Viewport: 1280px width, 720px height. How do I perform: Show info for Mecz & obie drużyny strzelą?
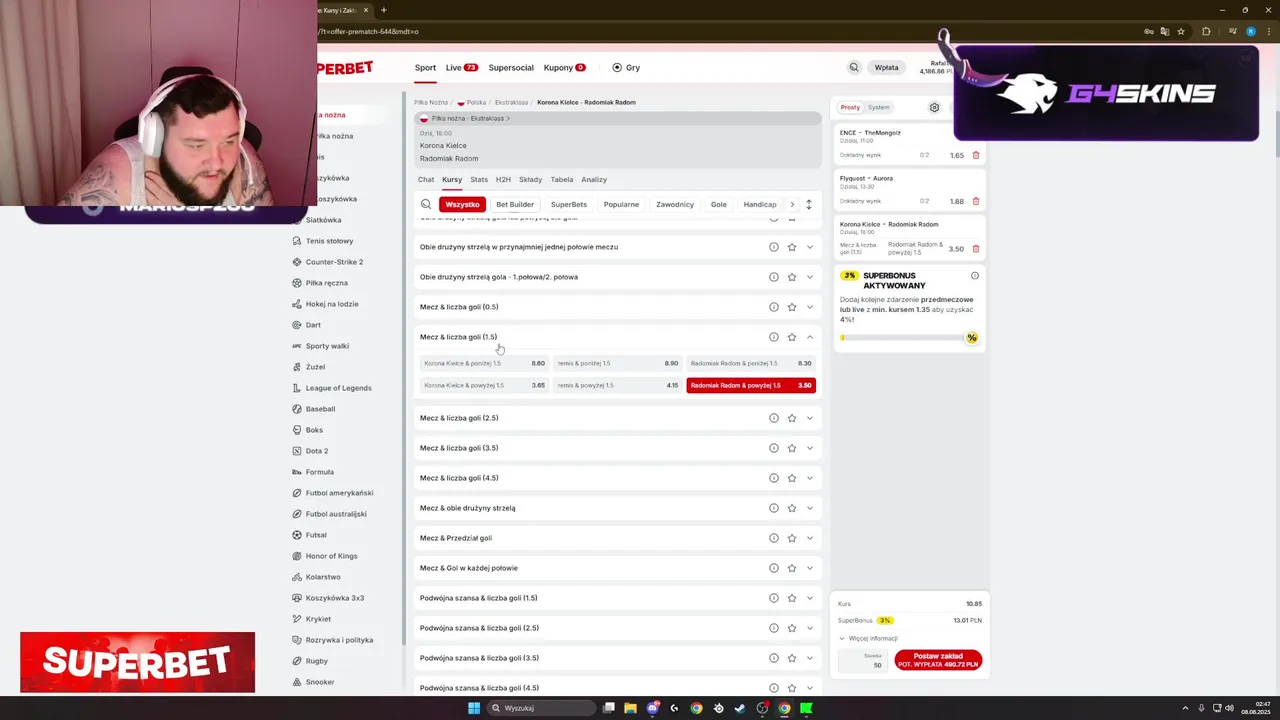click(774, 508)
